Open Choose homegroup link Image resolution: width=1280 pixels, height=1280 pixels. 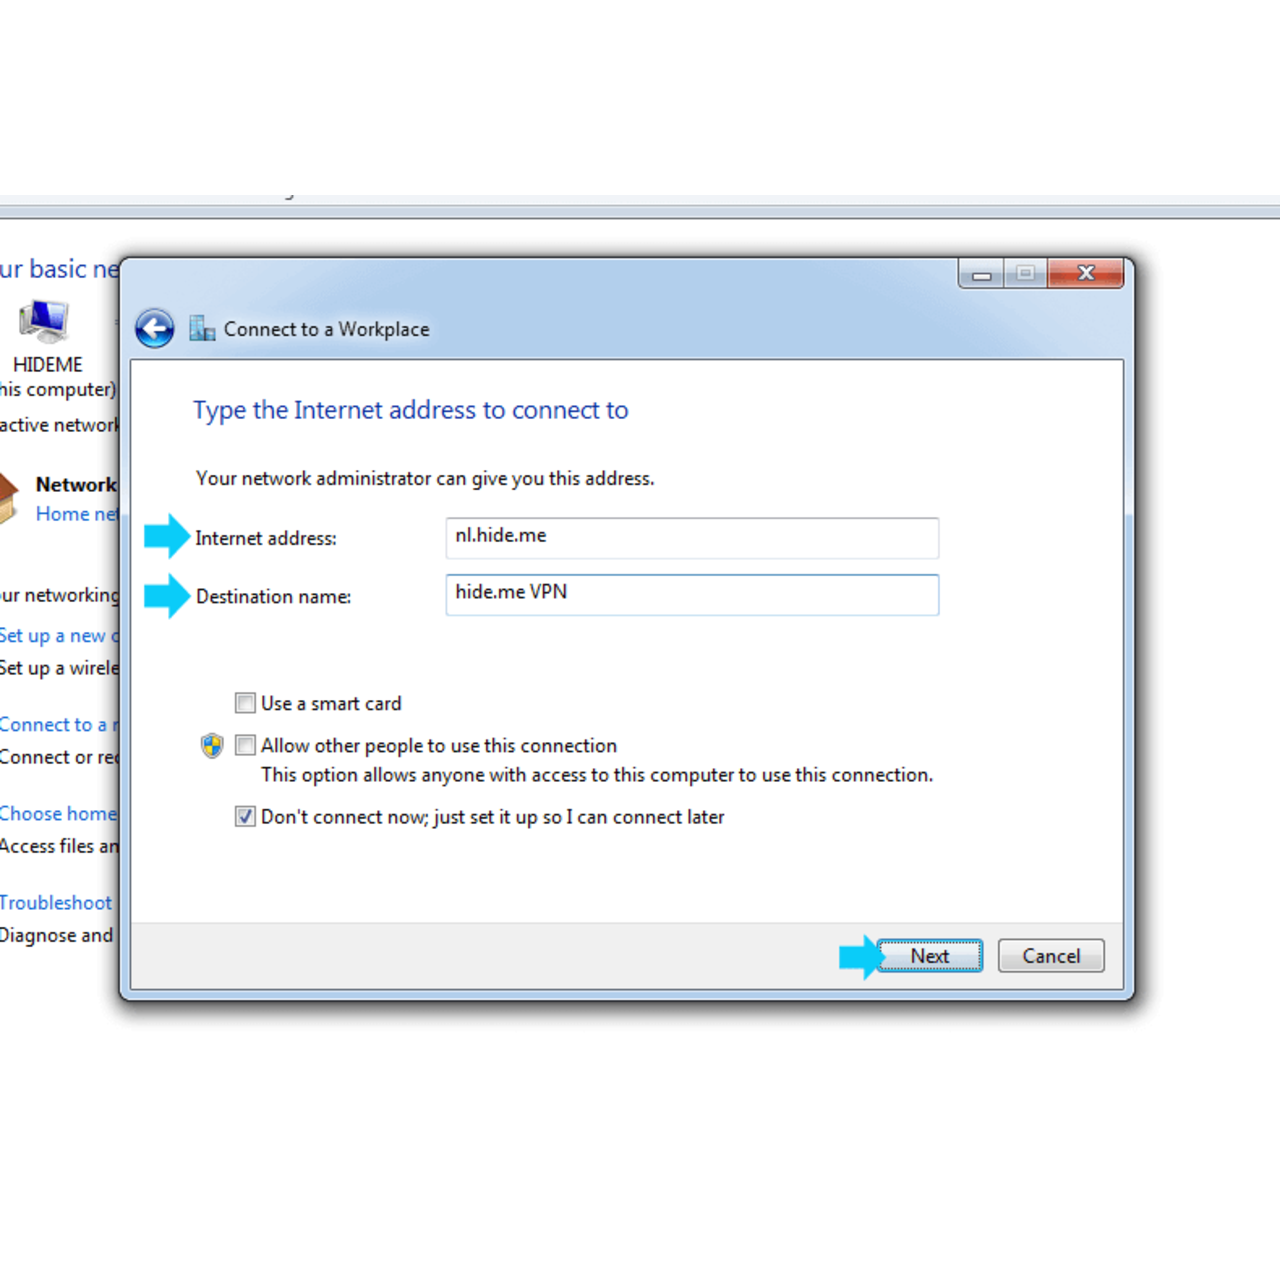pos(58,814)
